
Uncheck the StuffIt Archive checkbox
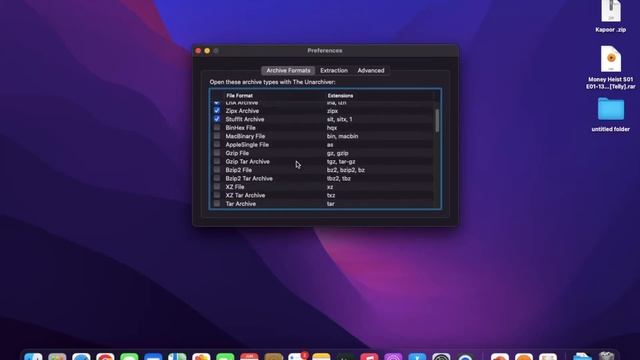[217, 119]
